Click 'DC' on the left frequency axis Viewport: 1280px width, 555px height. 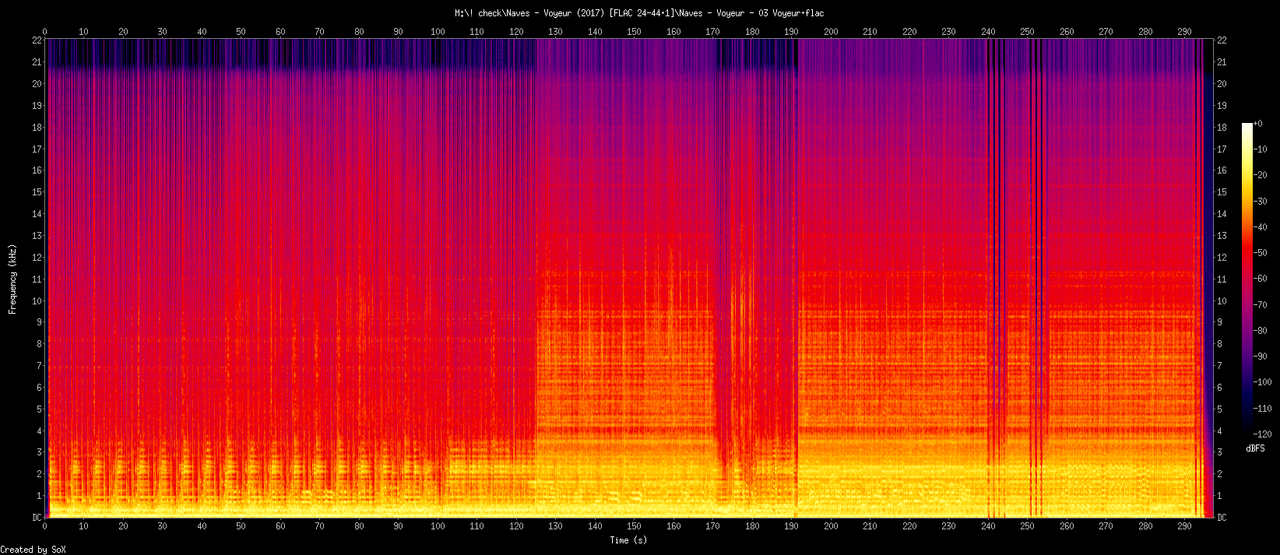(x=36, y=517)
